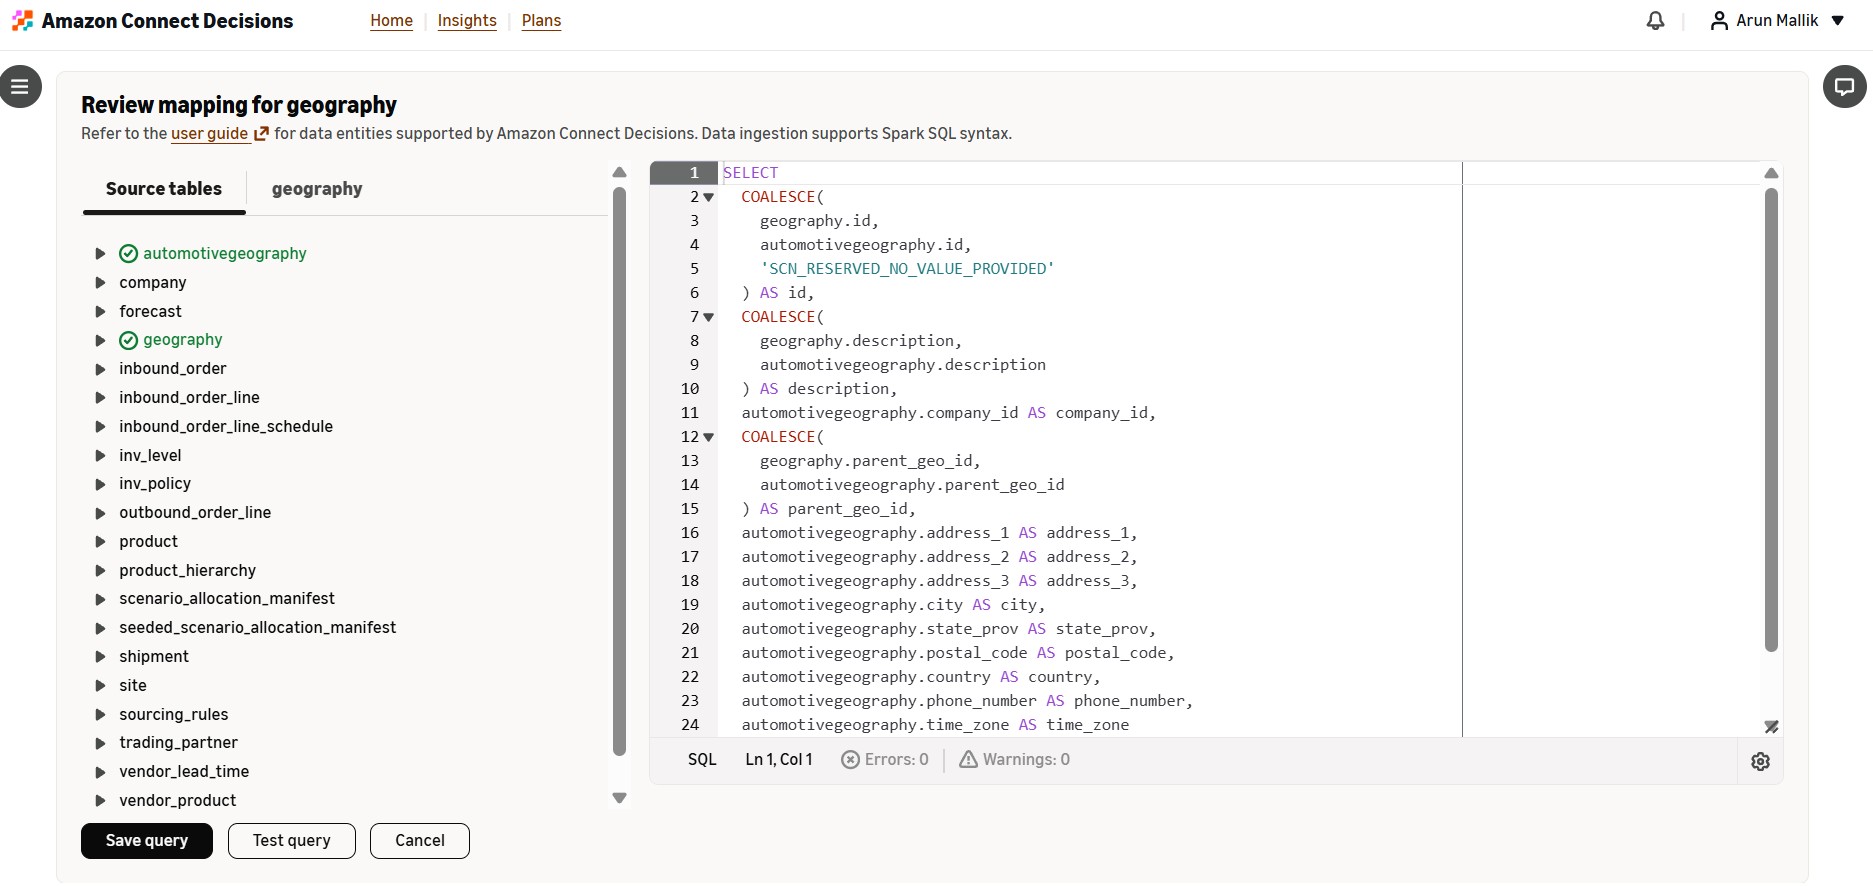Place cursor on the SELECT keyword line
The width and height of the screenshot is (1873, 886).
[x=750, y=173]
